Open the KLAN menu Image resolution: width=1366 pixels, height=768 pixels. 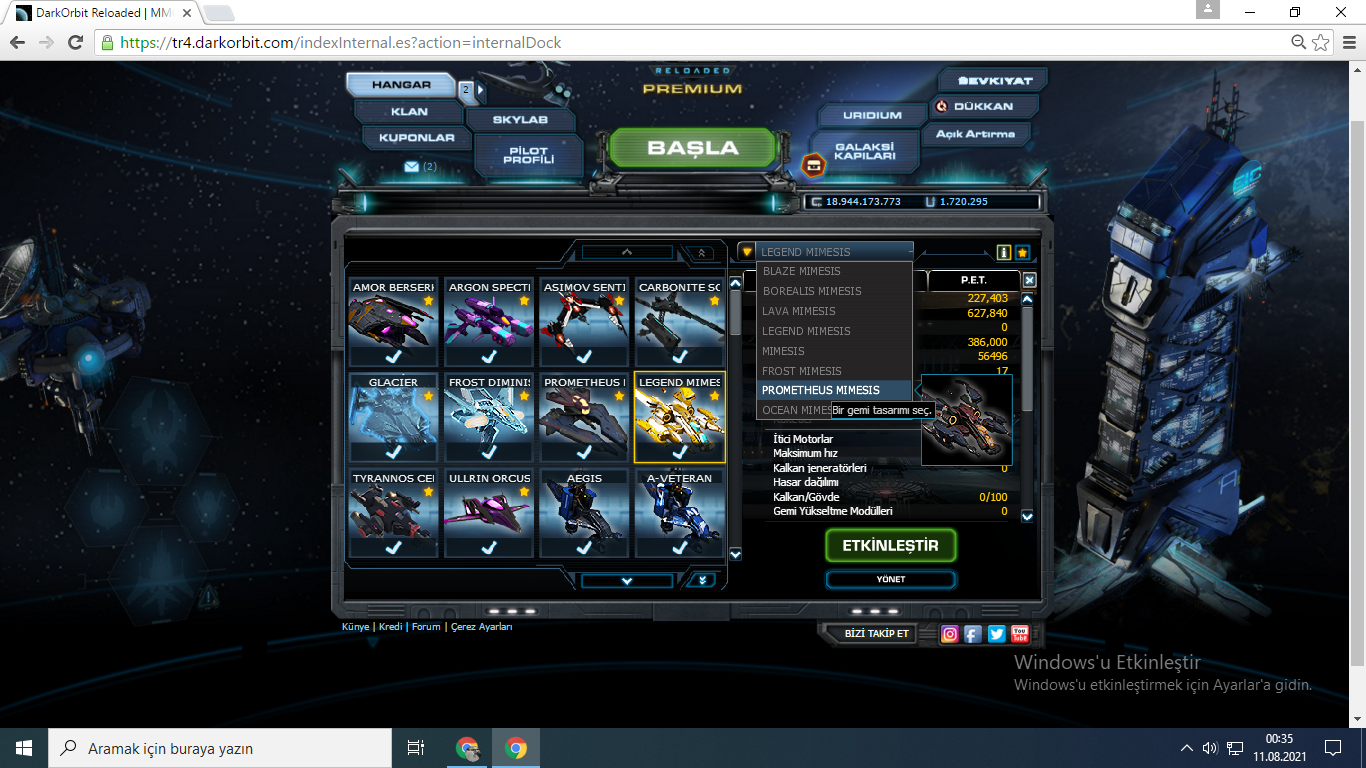pyautogui.click(x=409, y=112)
